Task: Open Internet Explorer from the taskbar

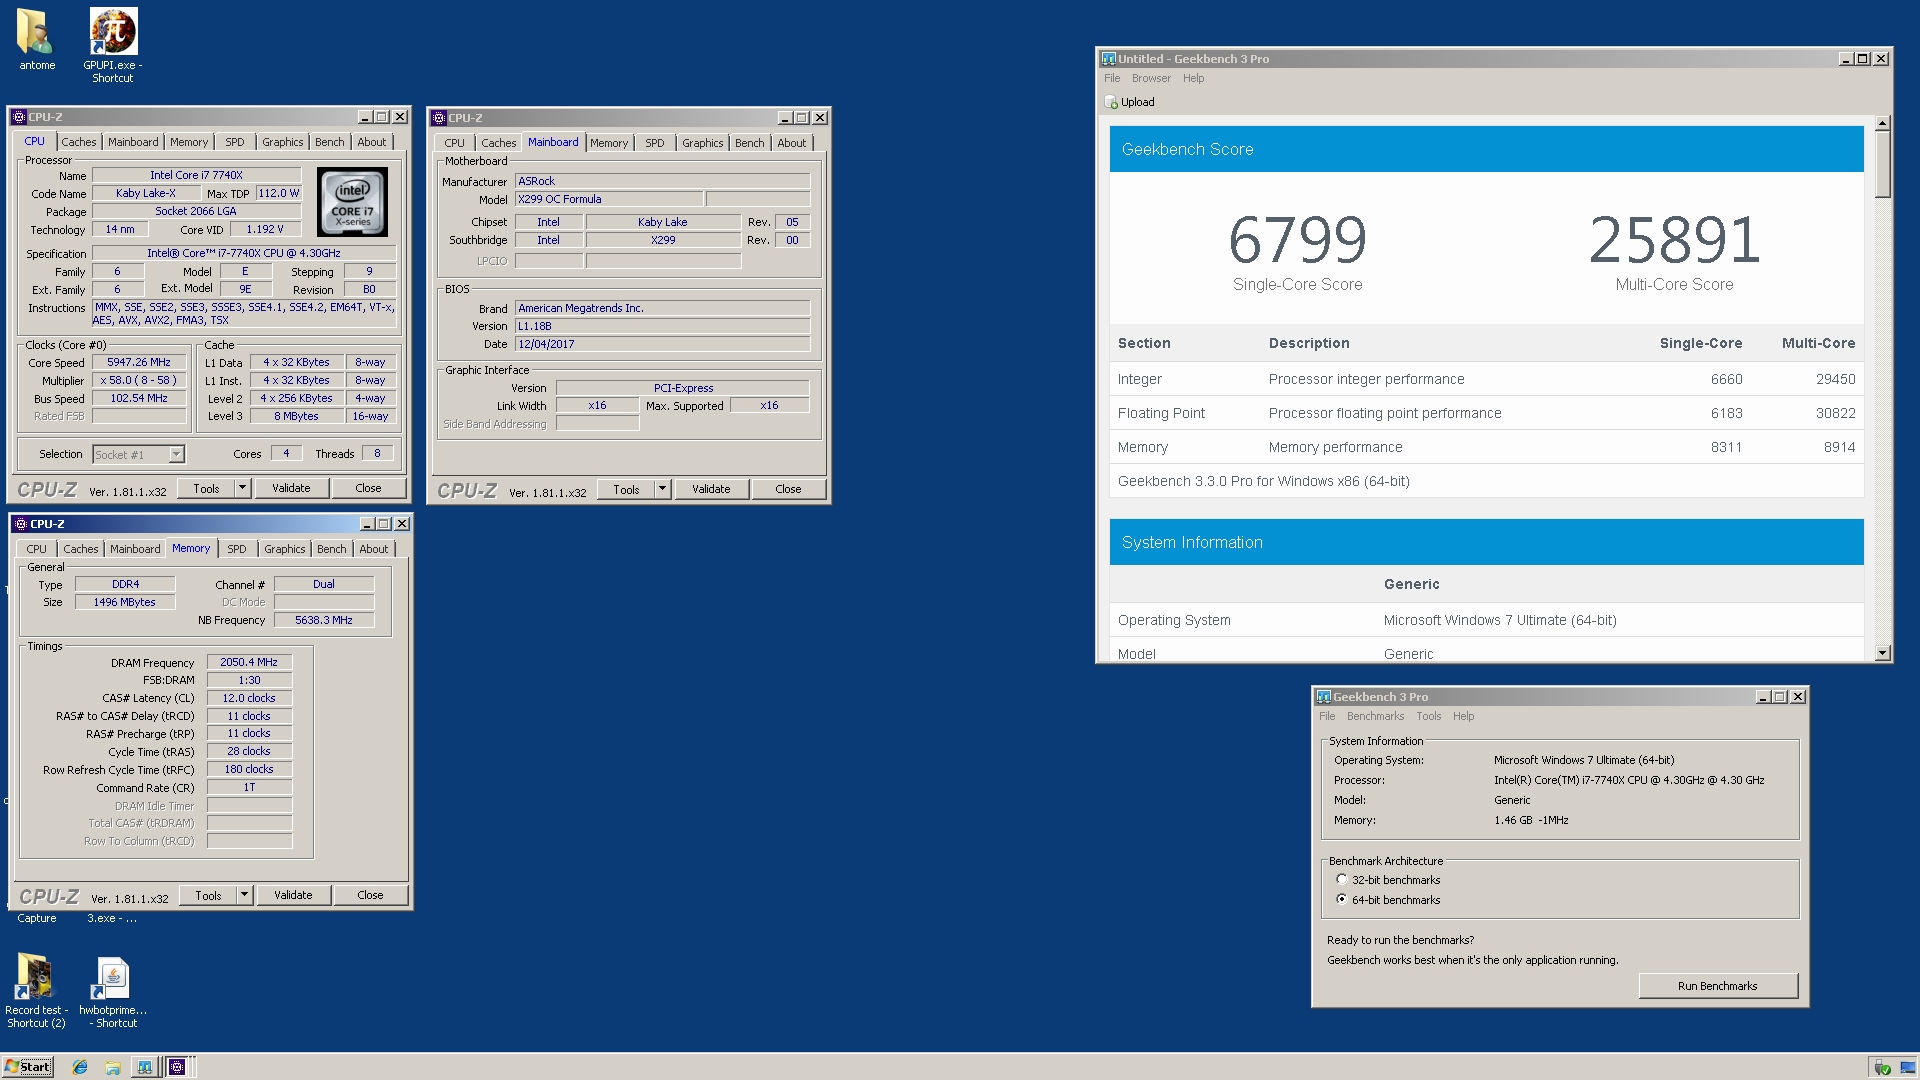Action: tap(80, 1067)
